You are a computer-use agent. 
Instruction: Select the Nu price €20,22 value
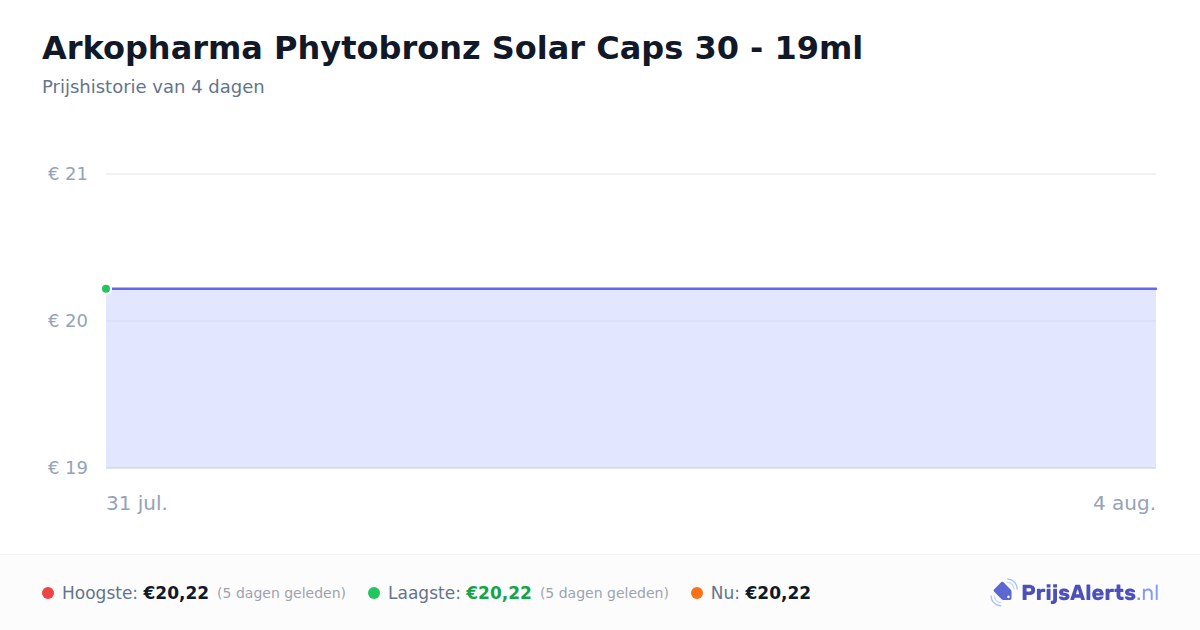coord(778,593)
